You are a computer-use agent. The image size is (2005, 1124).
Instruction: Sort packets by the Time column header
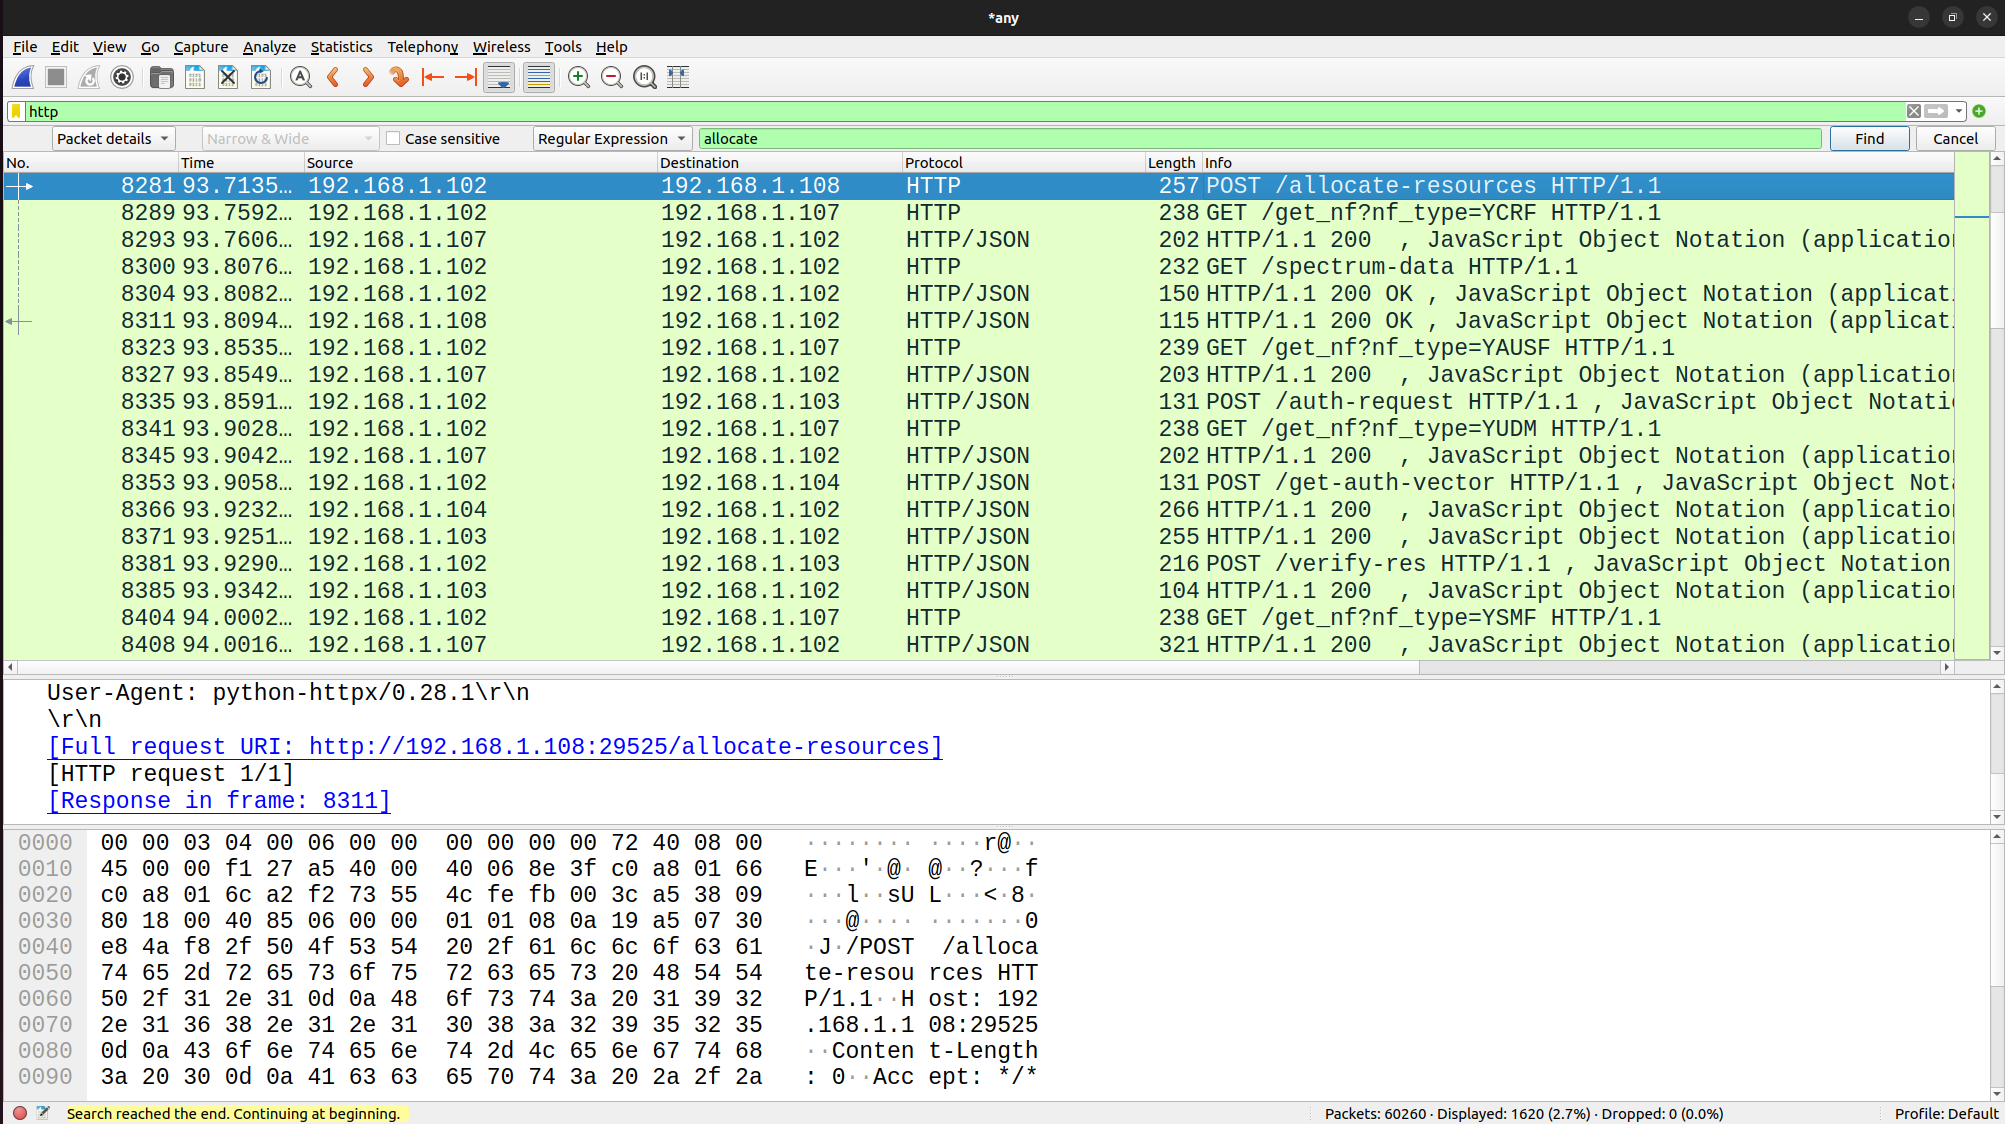240,162
